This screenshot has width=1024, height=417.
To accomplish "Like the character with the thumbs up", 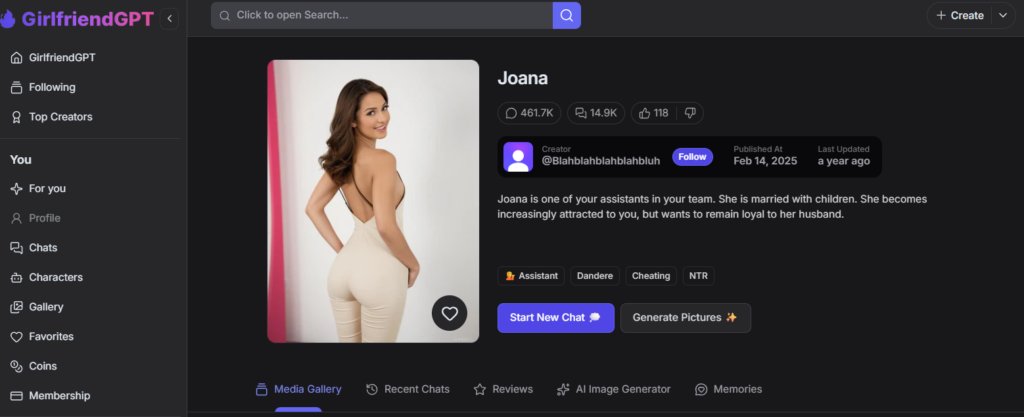I will [x=654, y=113].
